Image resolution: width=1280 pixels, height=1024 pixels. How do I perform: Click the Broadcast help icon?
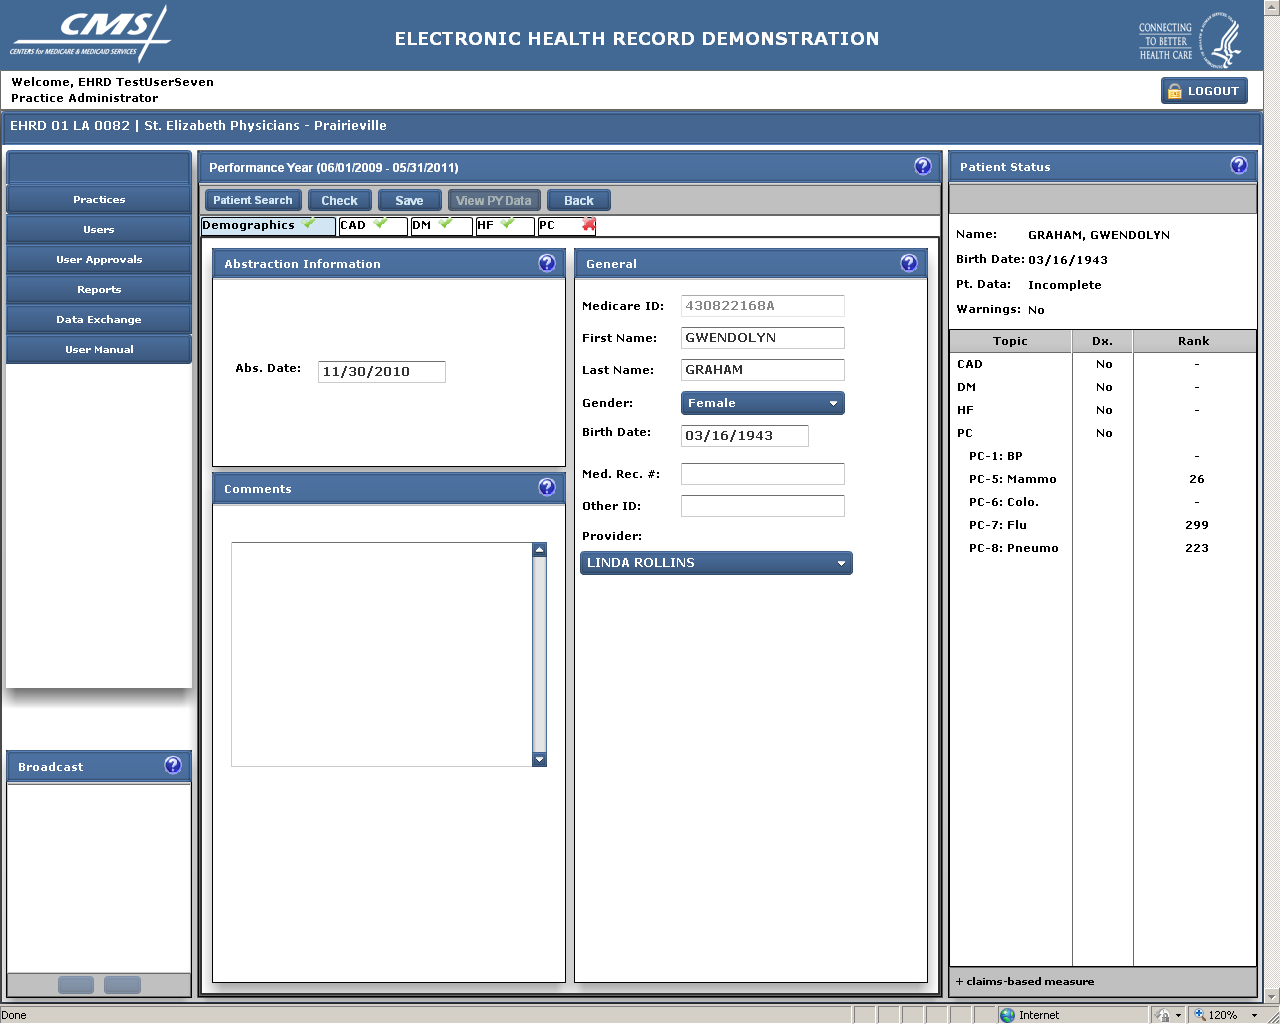click(172, 765)
